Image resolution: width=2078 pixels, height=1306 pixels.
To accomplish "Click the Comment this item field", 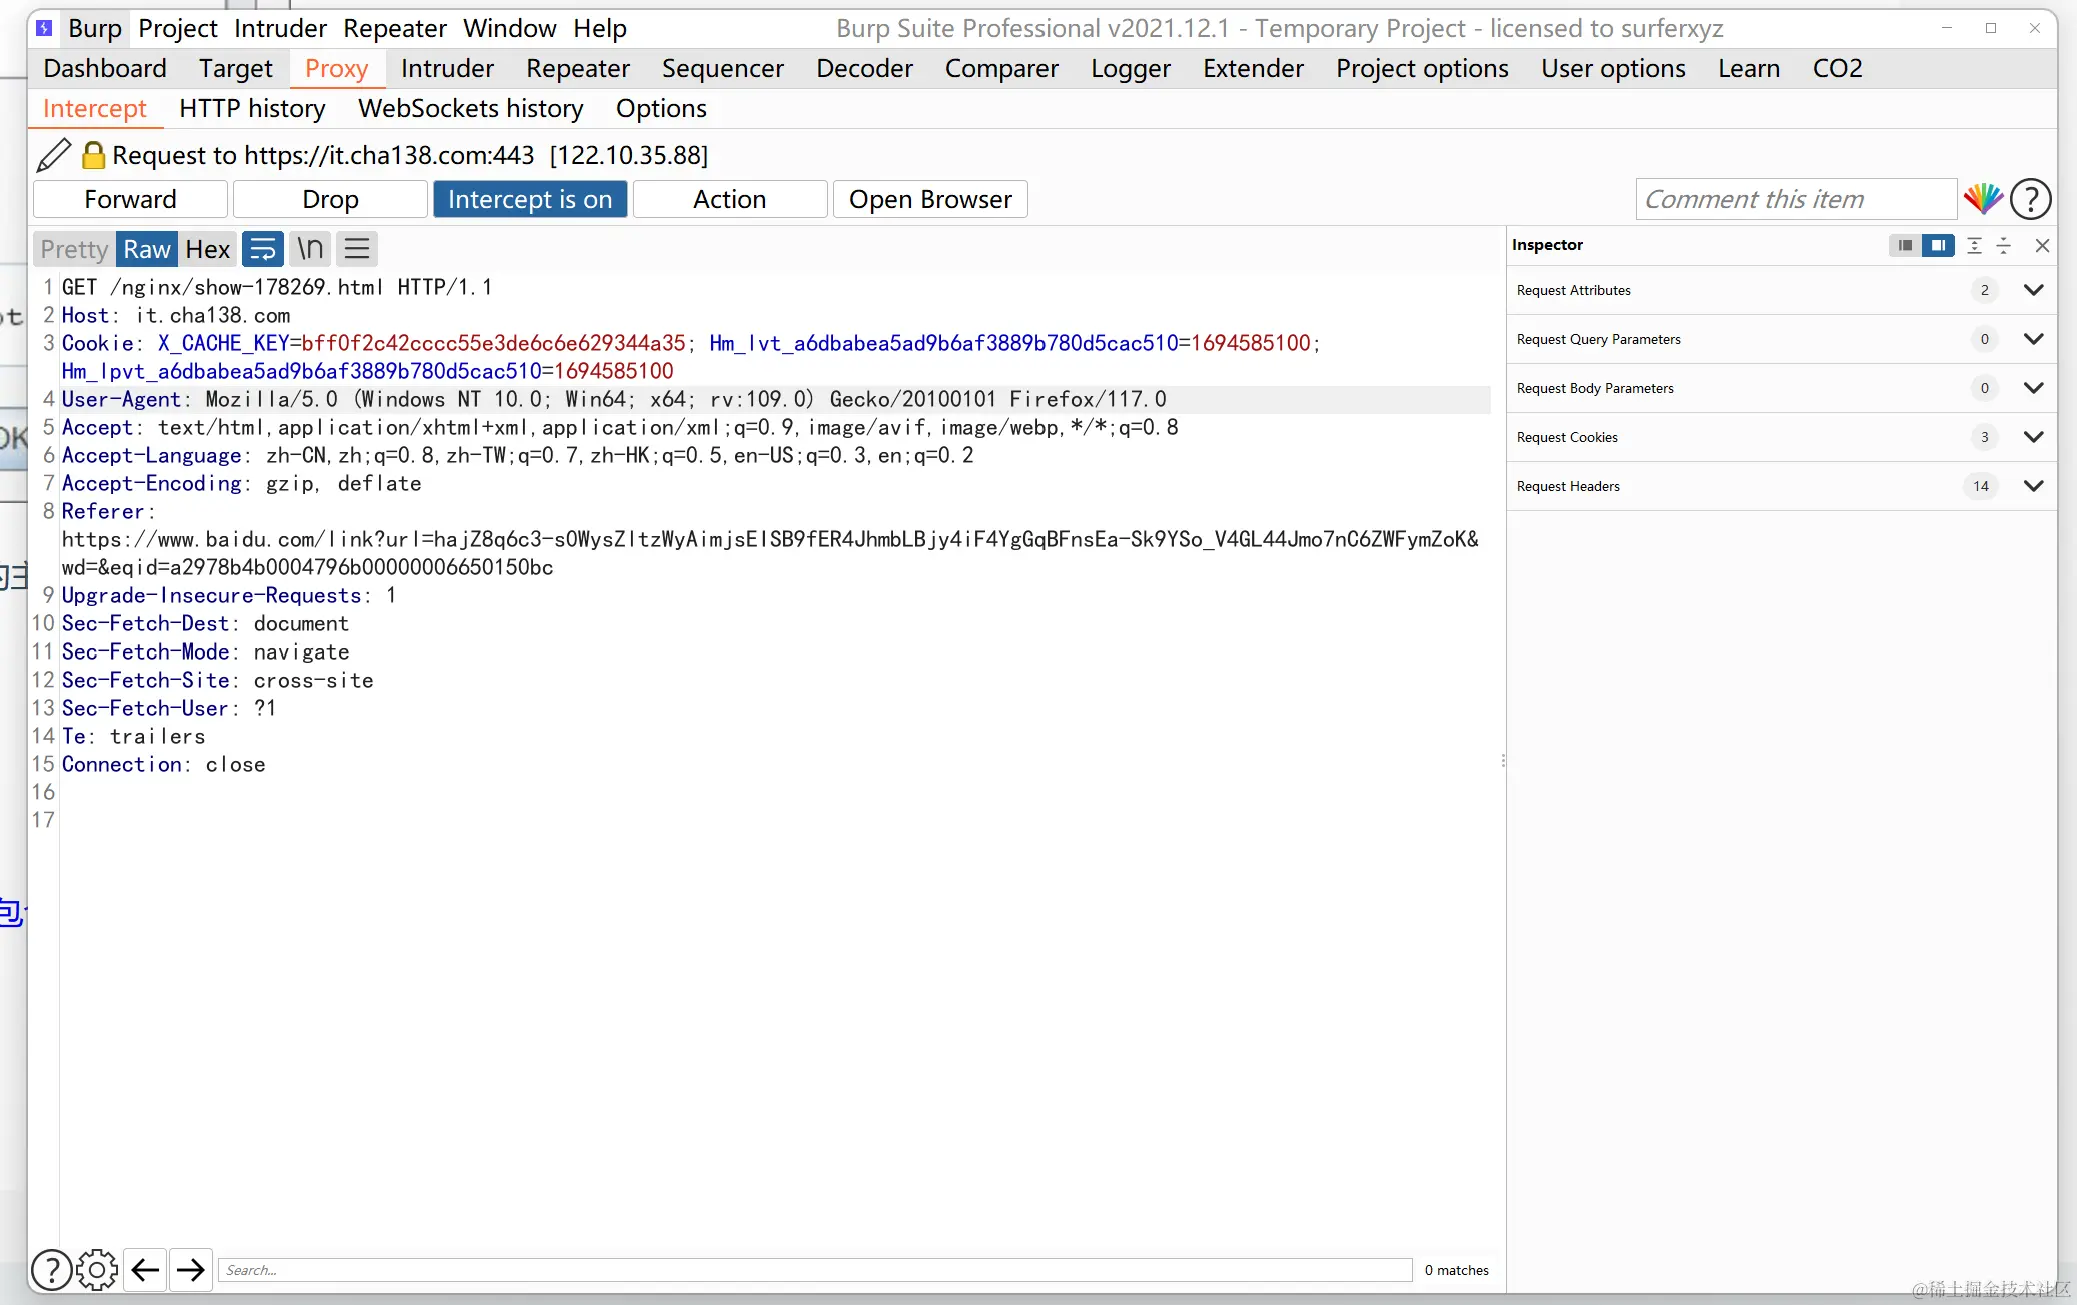I will pos(1794,199).
